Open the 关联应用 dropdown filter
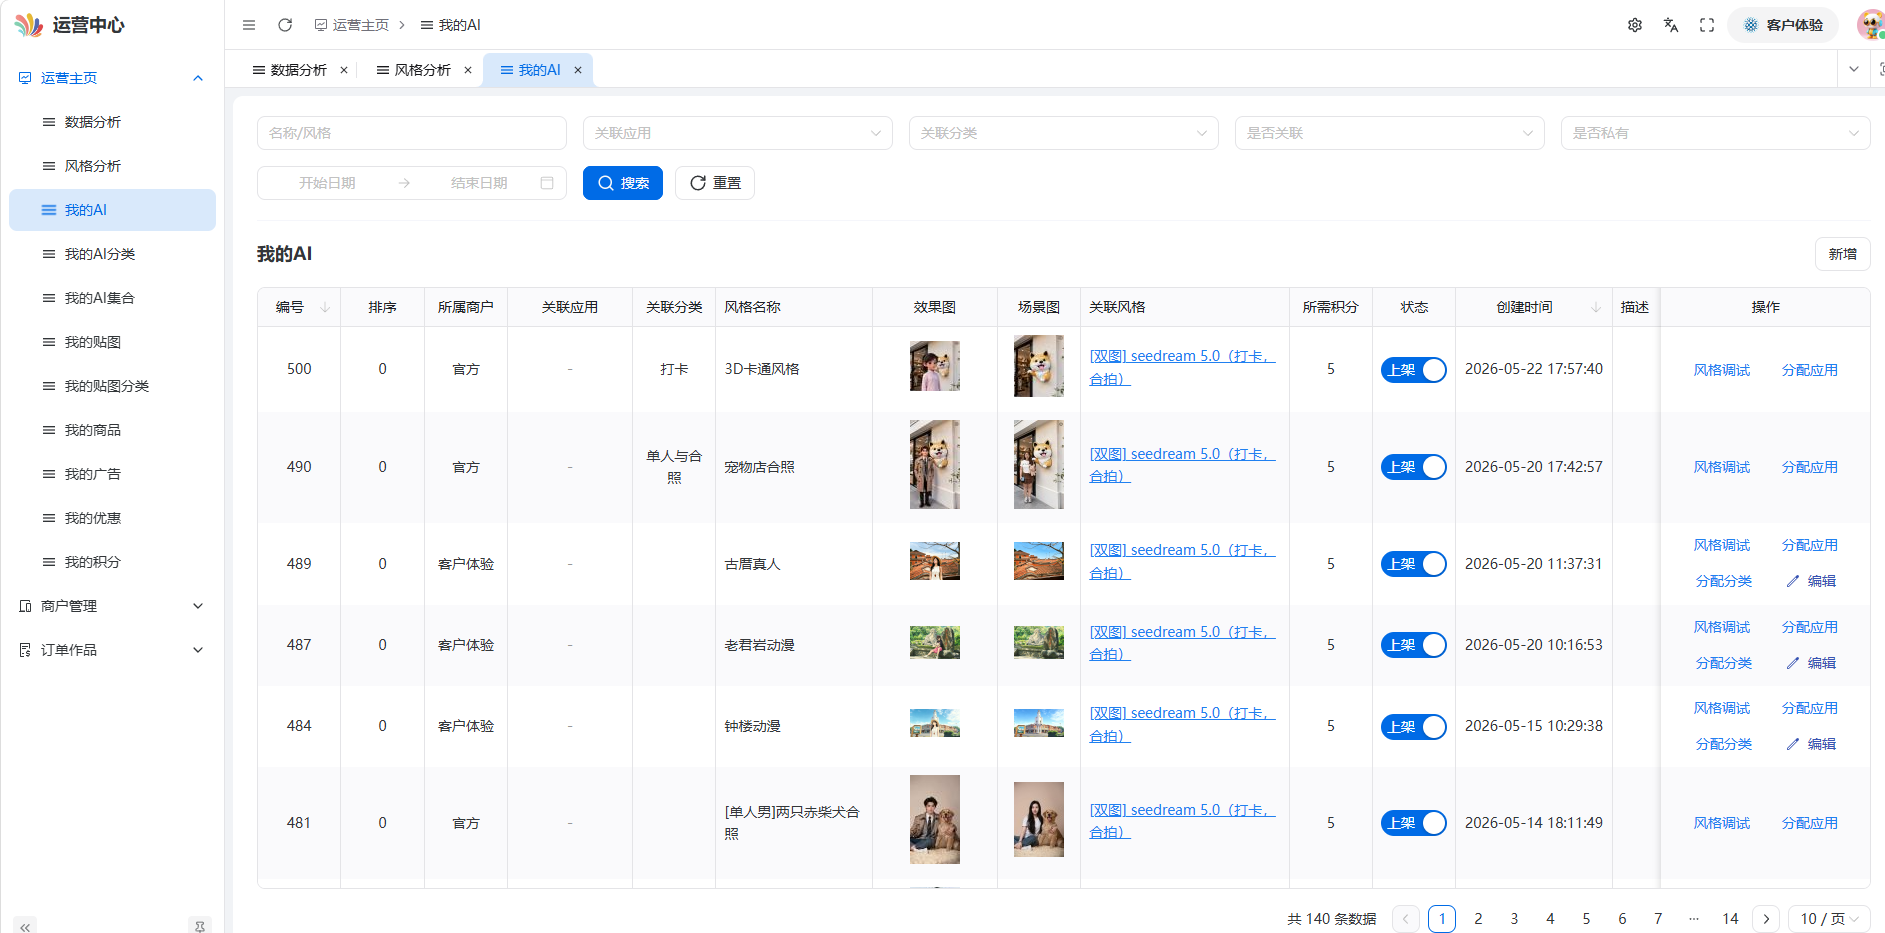 click(738, 133)
